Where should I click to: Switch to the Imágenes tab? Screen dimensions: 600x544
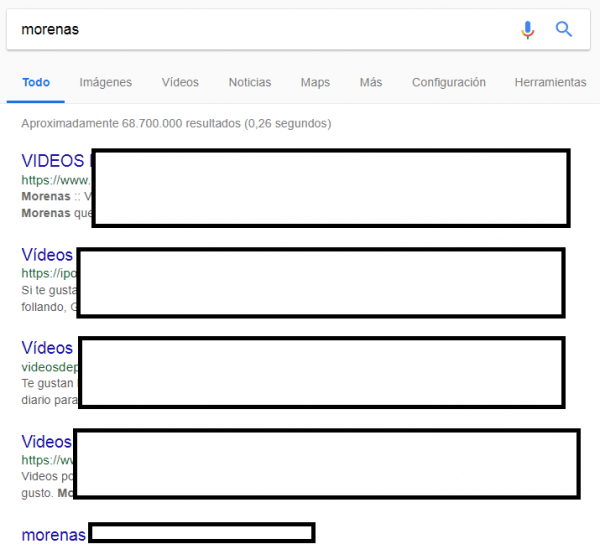[106, 82]
